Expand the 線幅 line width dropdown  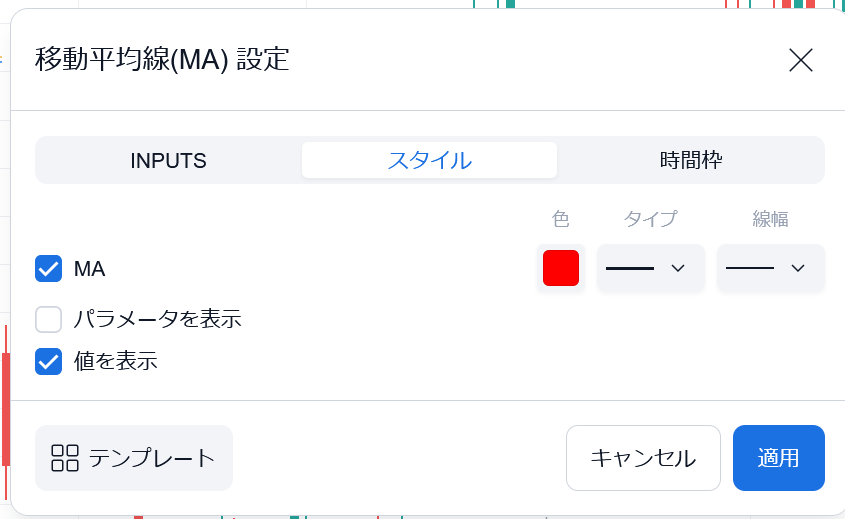pyautogui.click(x=770, y=268)
